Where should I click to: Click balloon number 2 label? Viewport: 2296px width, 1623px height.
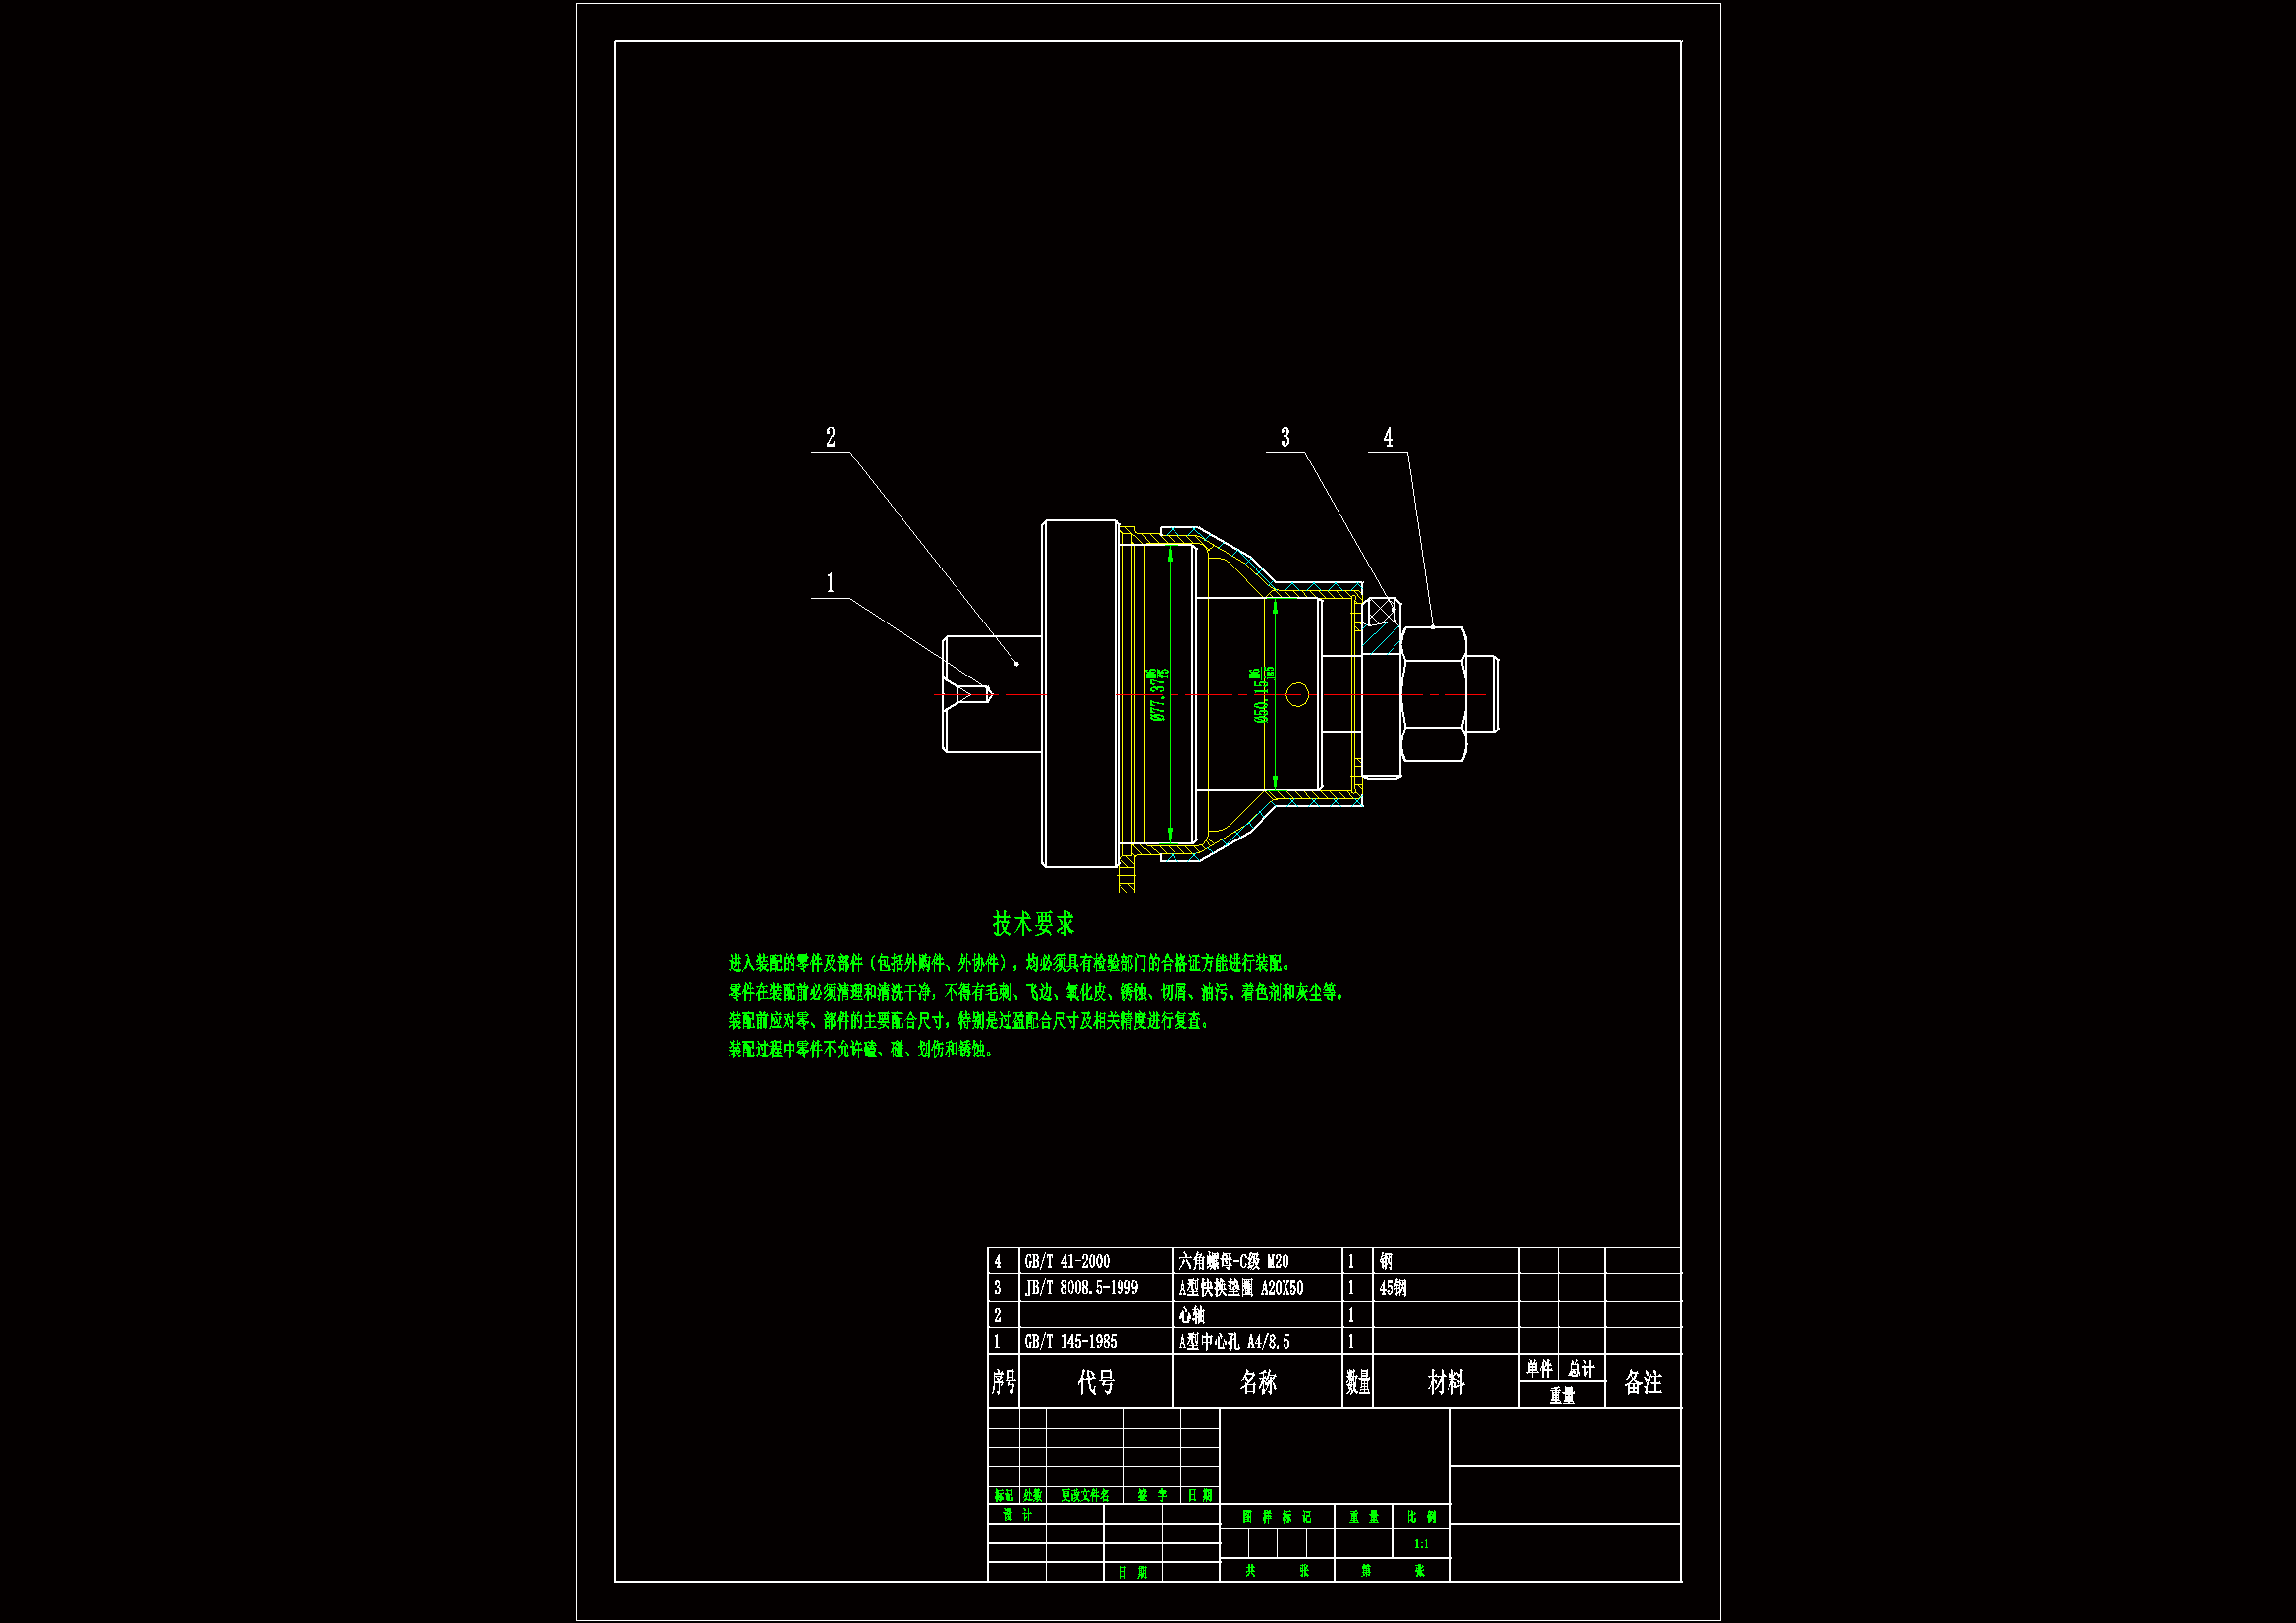pos(830,437)
